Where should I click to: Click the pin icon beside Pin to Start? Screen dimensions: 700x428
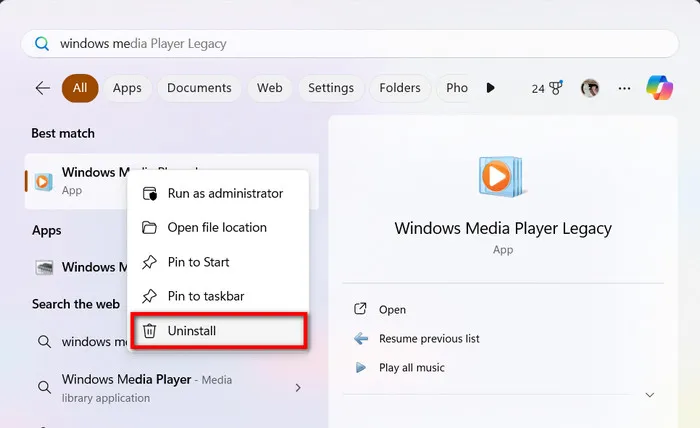(149, 262)
